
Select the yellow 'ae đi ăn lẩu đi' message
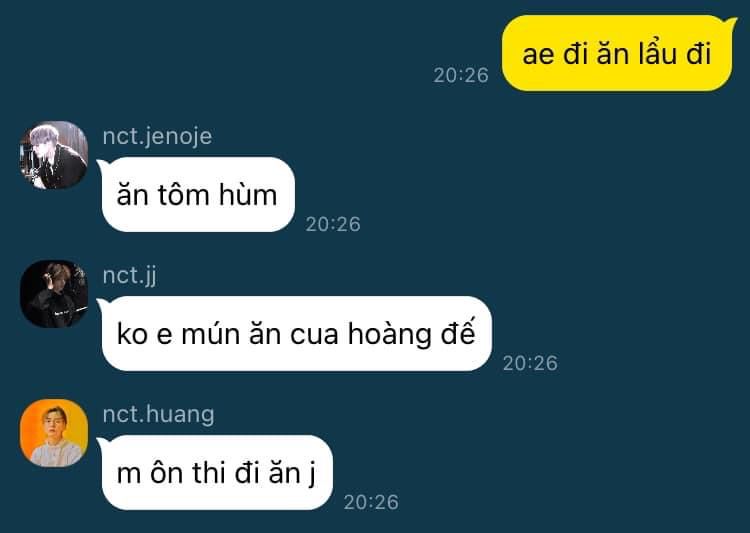pos(617,53)
